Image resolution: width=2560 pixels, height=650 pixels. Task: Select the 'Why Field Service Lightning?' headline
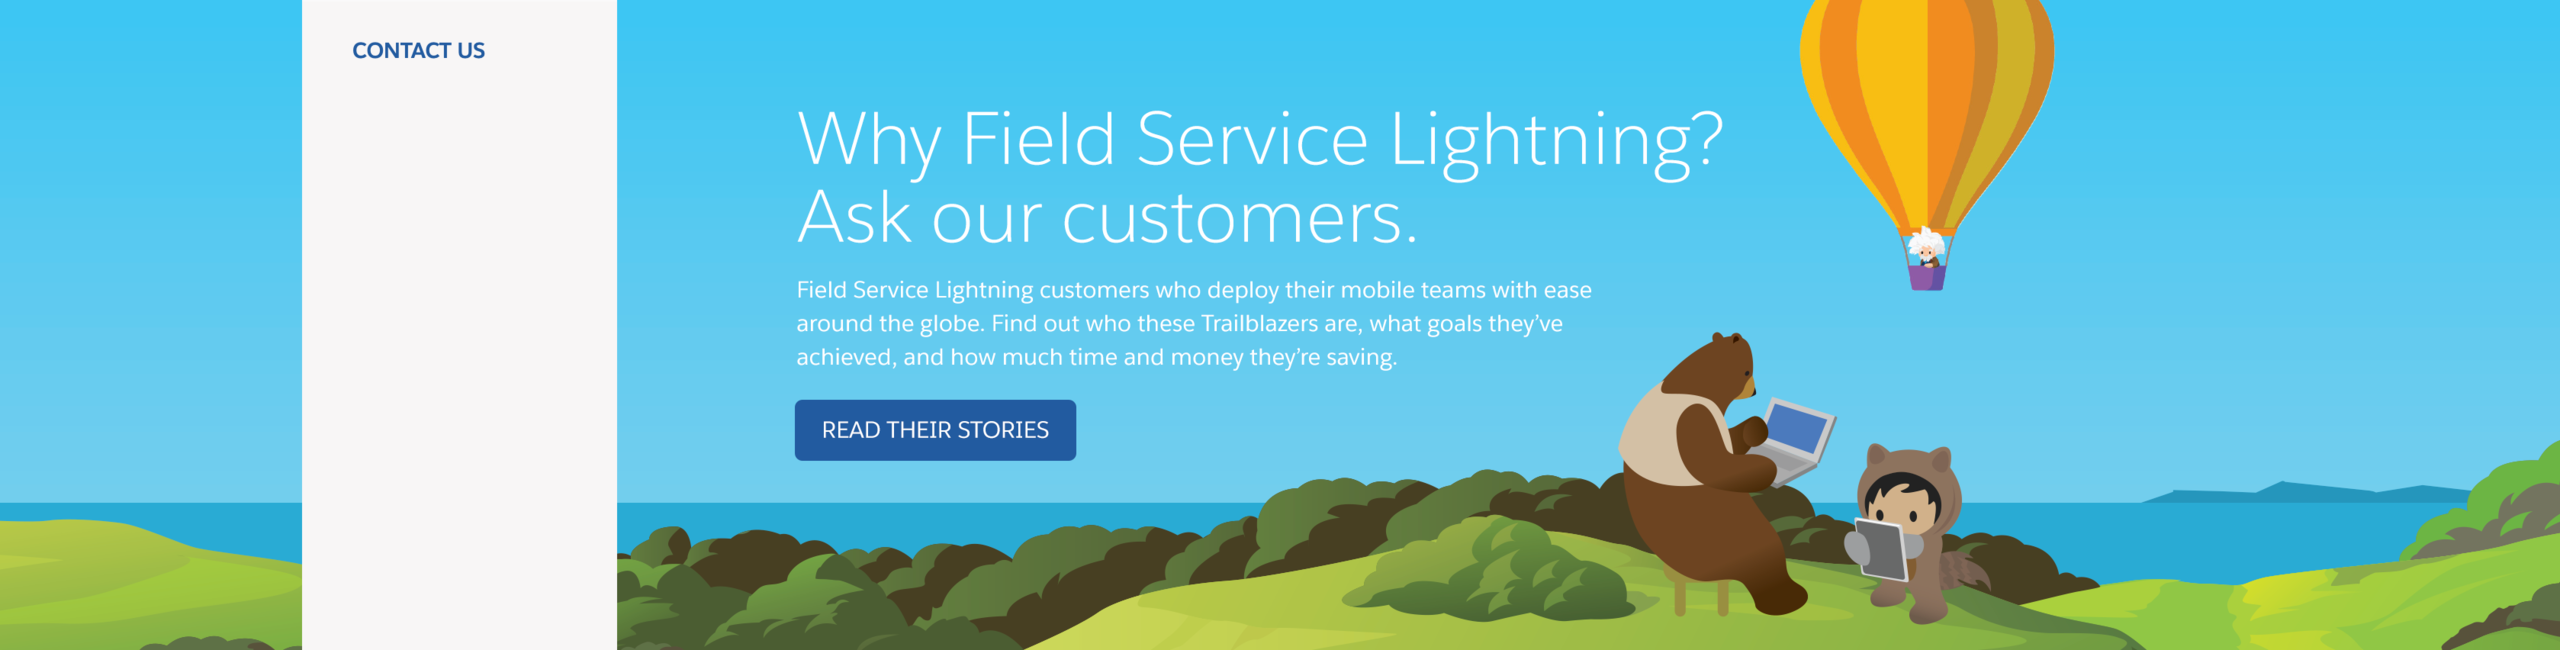tap(1260, 139)
